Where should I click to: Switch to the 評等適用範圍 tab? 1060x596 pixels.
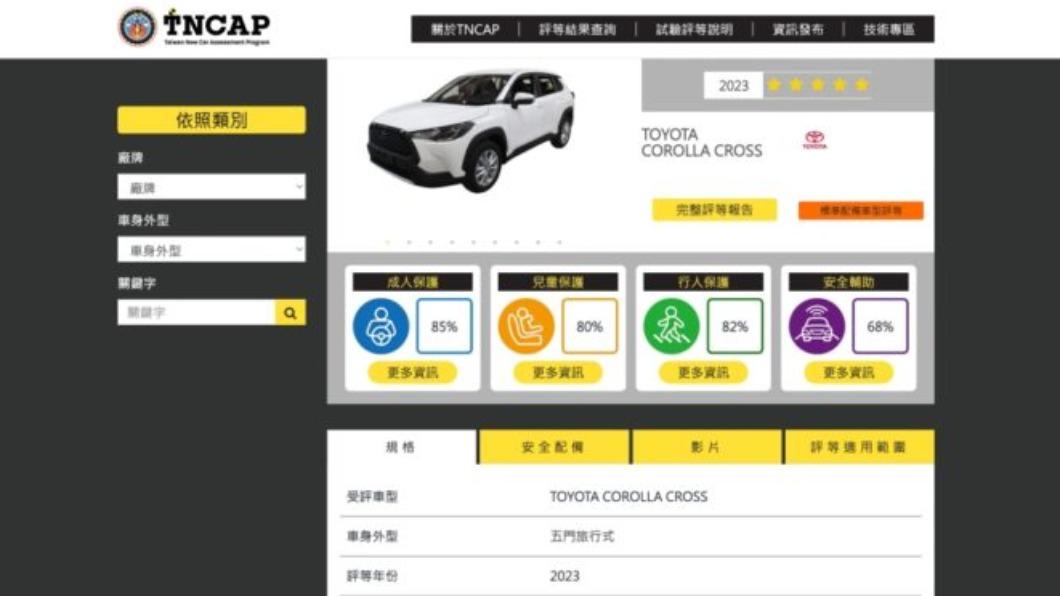(x=859, y=447)
